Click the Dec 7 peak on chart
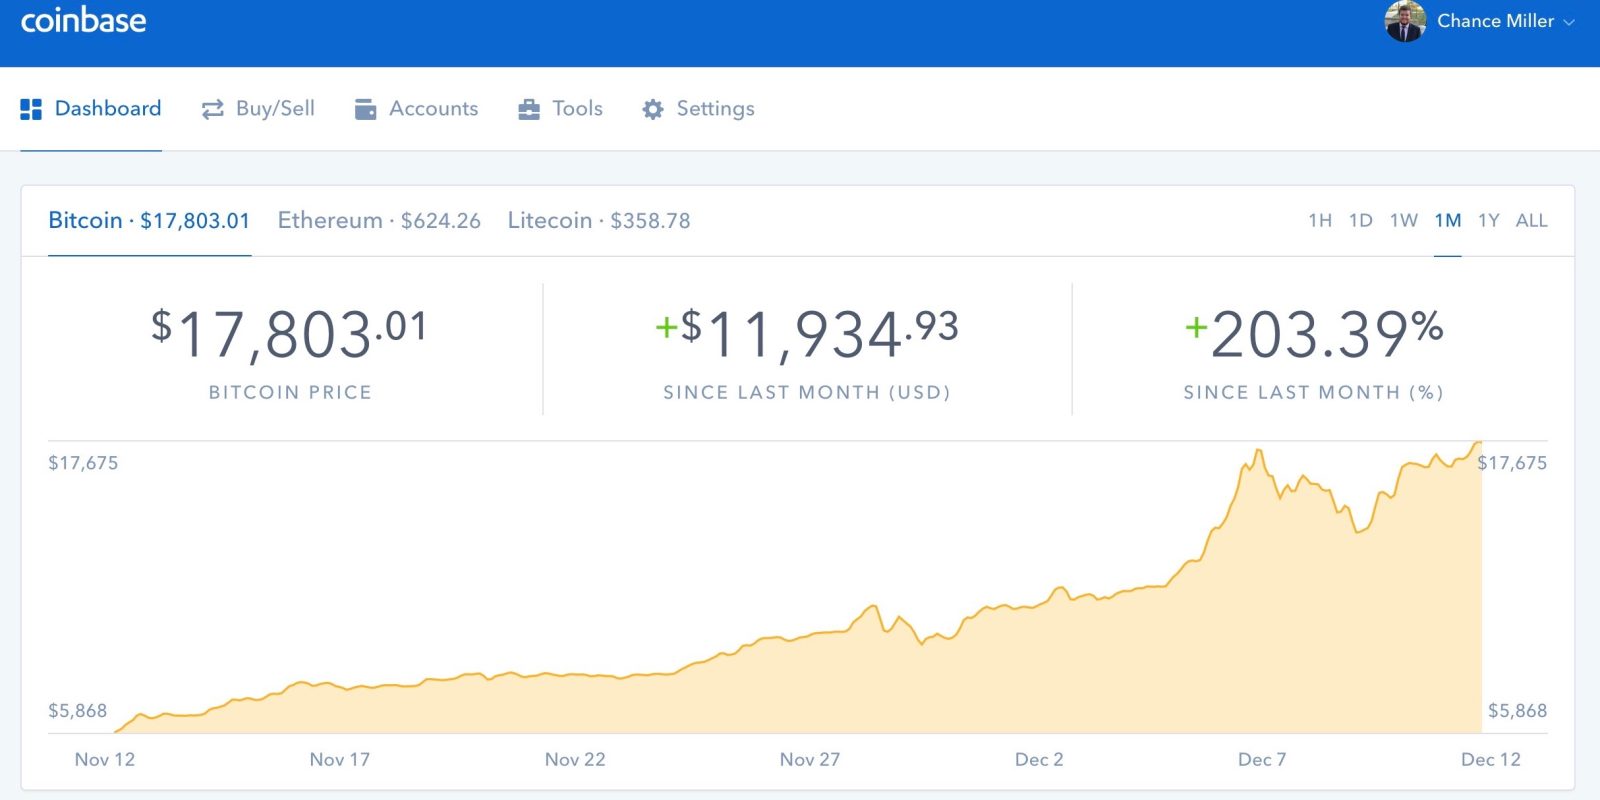 click(1258, 452)
